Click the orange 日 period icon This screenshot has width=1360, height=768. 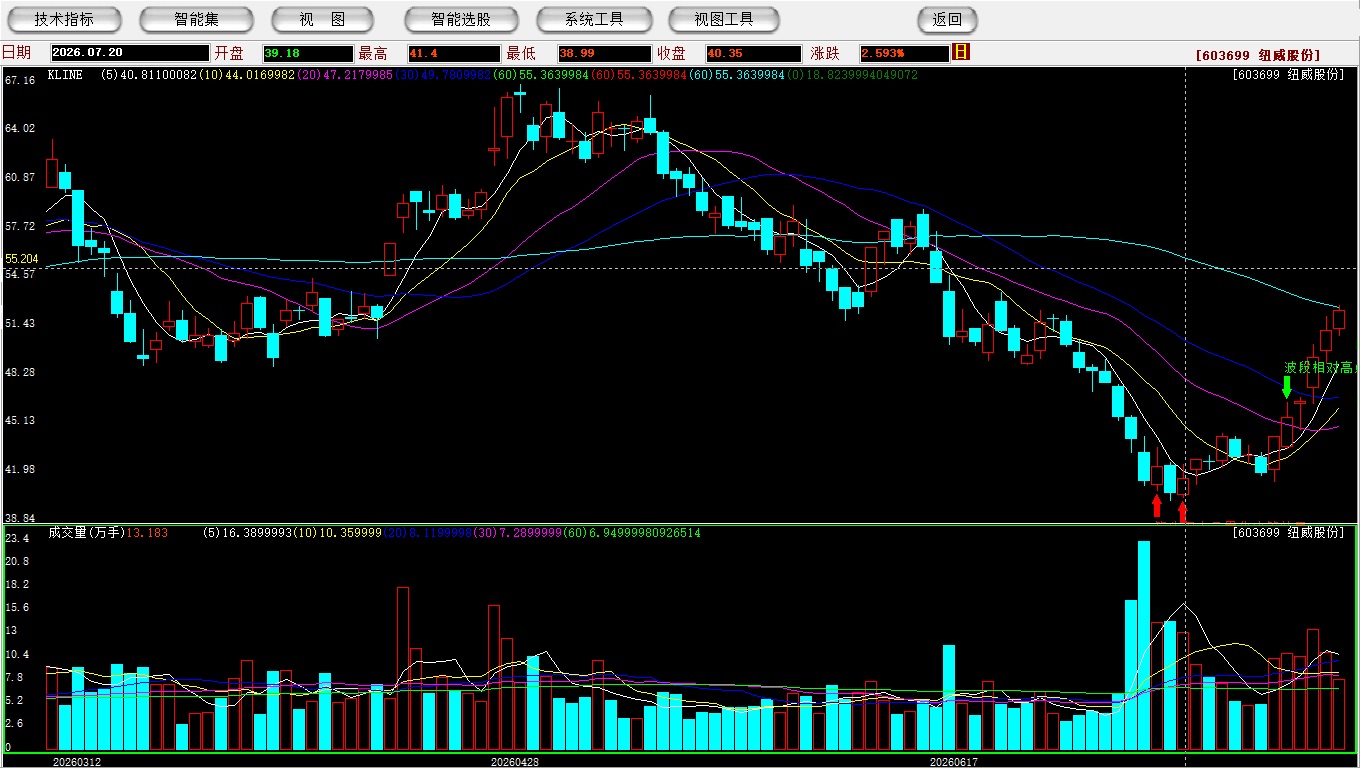click(961, 52)
